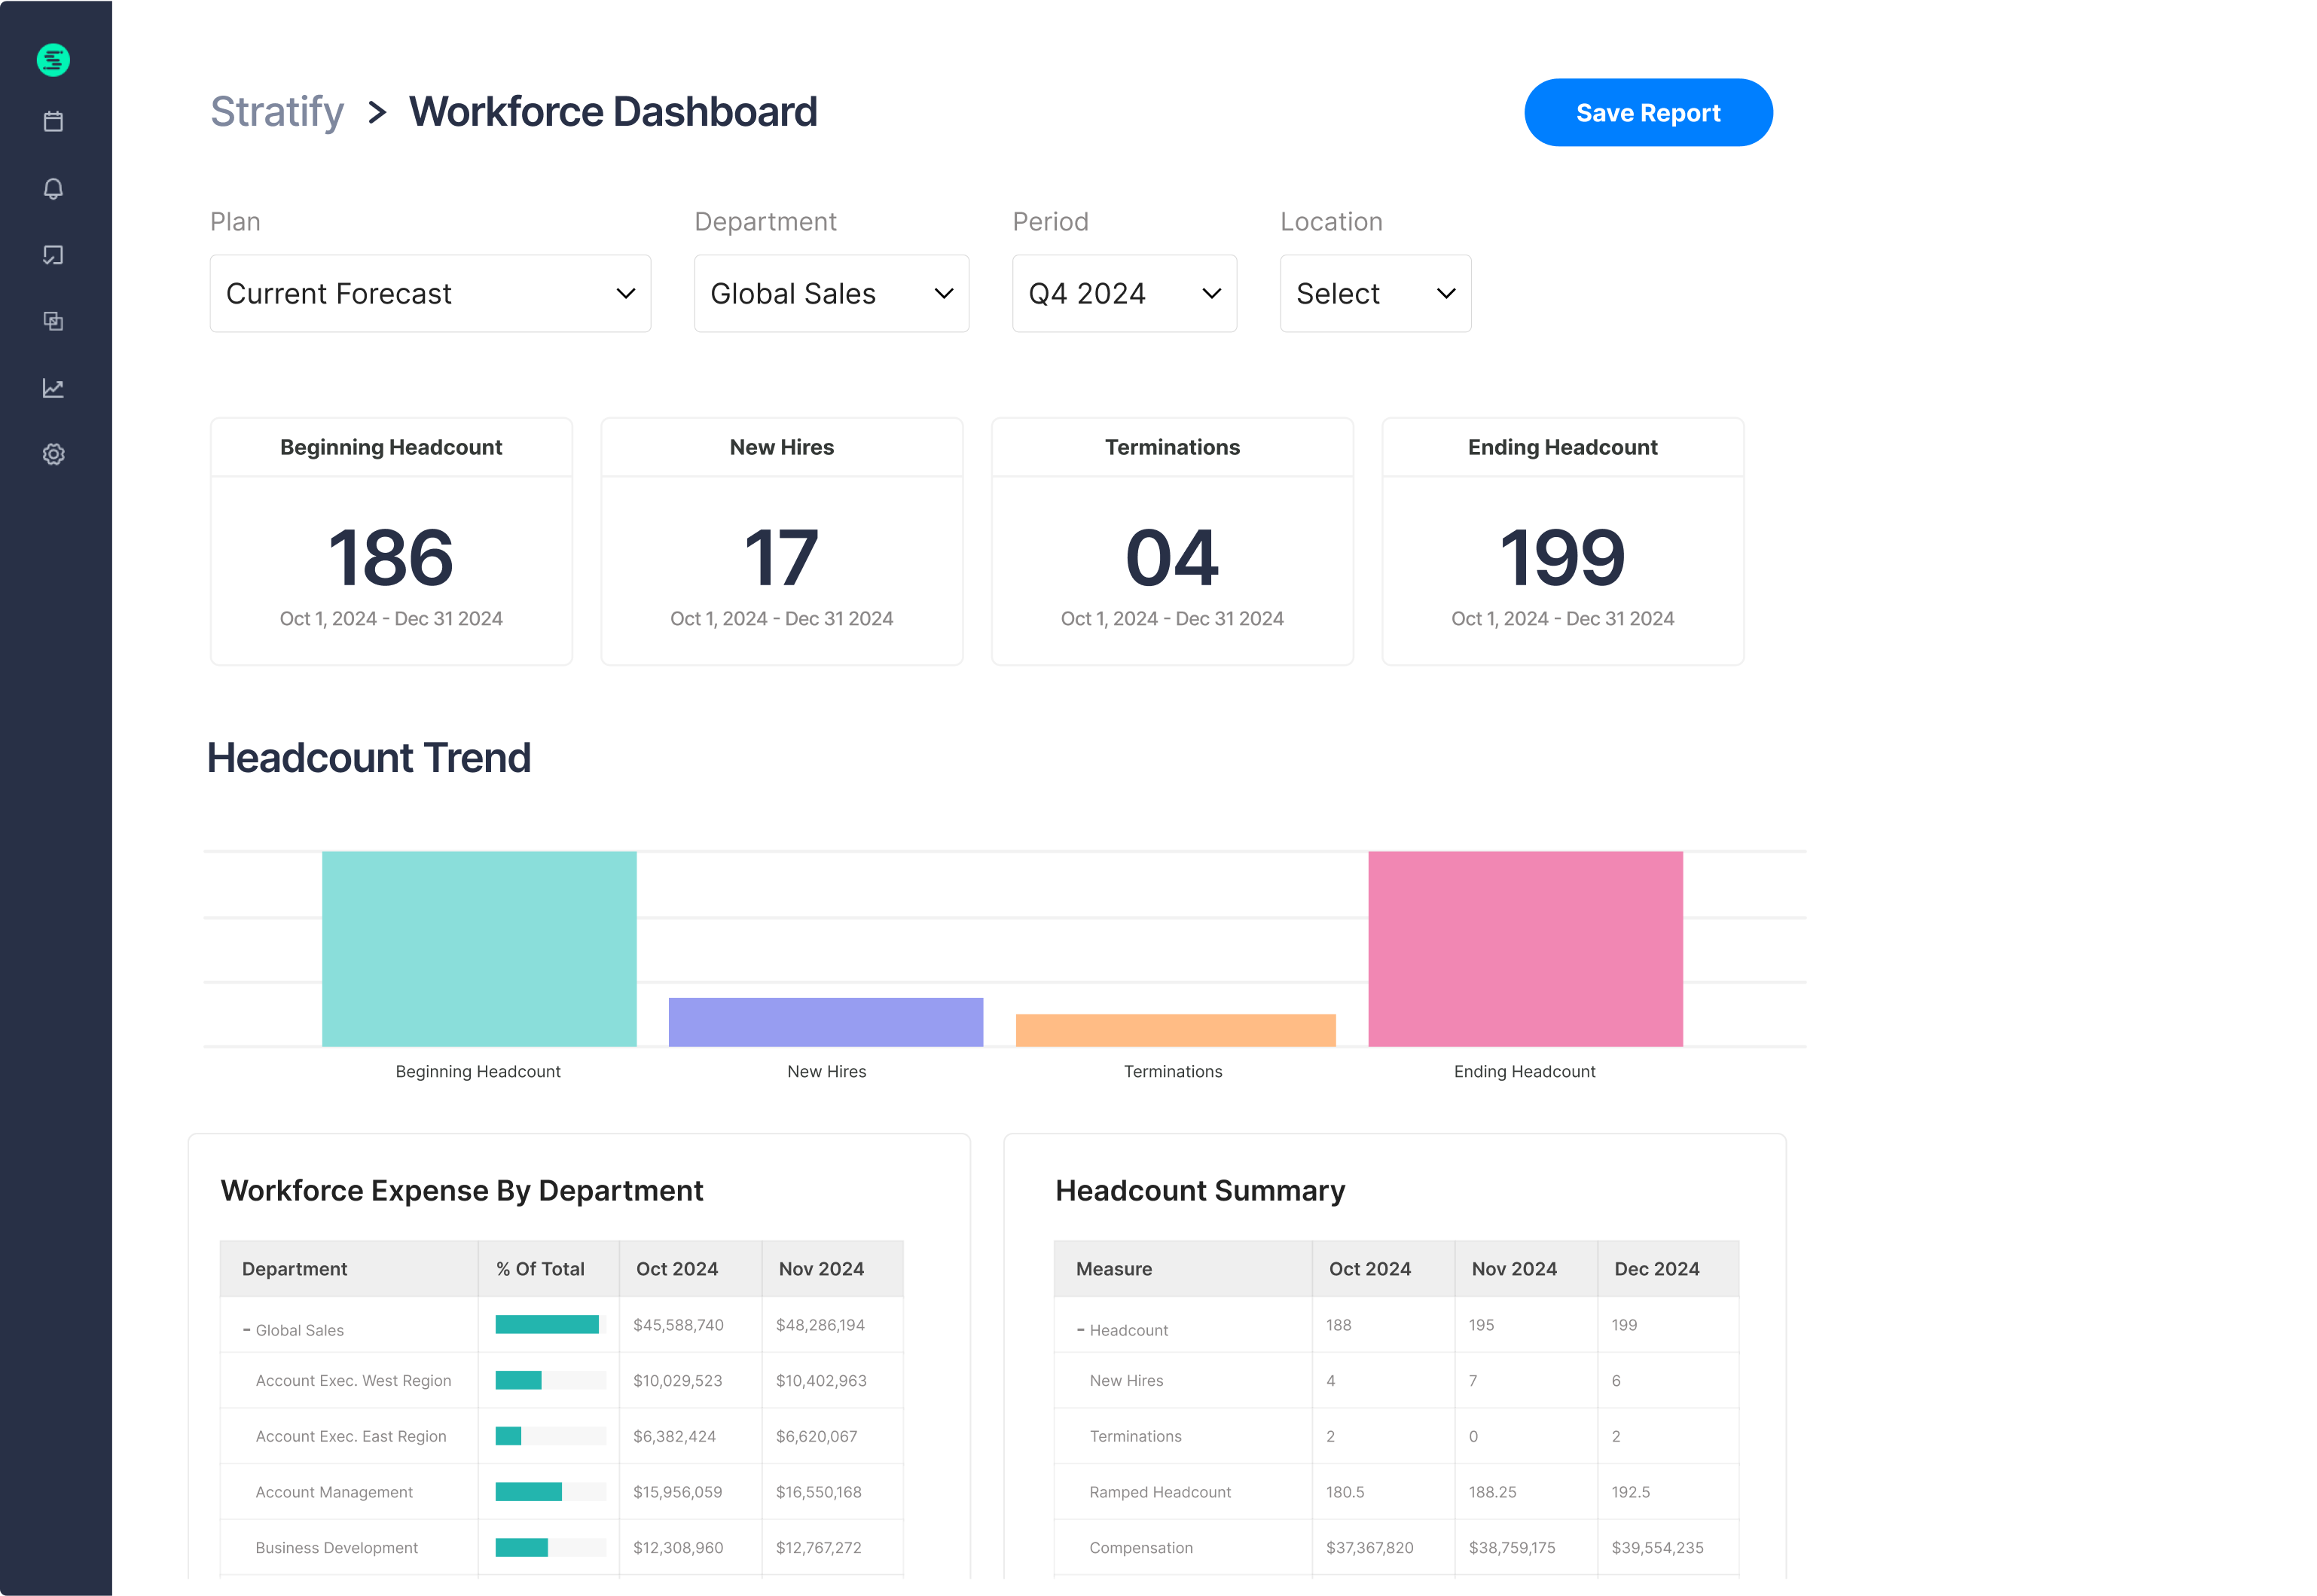The image size is (2317, 1596).
Task: Open the tasks checklist icon in the sidebar
Action: [x=54, y=254]
